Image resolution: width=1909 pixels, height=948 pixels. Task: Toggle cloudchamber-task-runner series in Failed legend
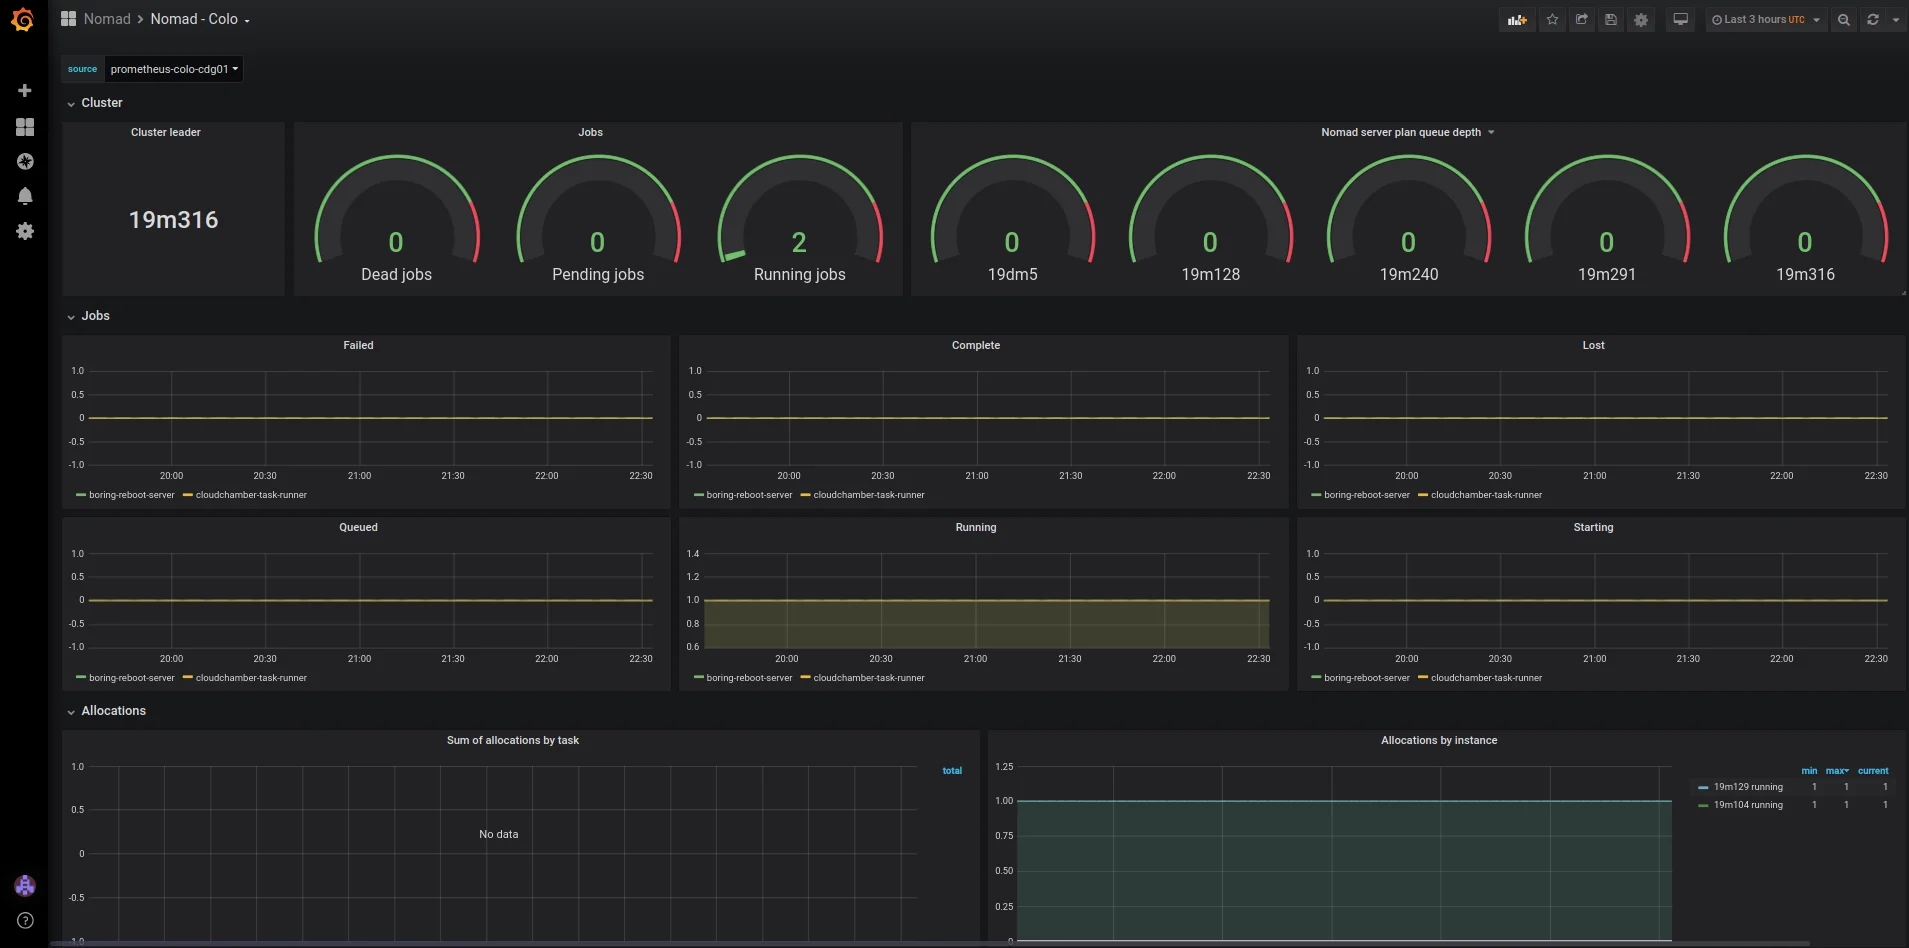point(251,495)
